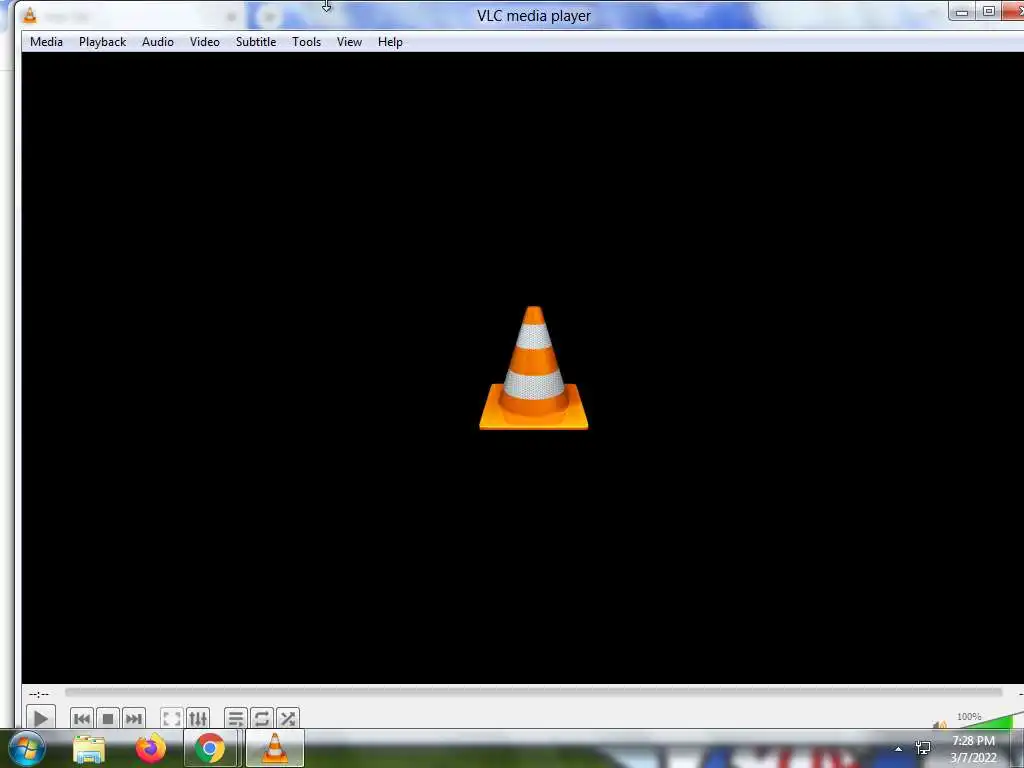The height and width of the screenshot is (768, 1024).
Task: Click the VLC cone title bar icon
Action: [x=29, y=14]
